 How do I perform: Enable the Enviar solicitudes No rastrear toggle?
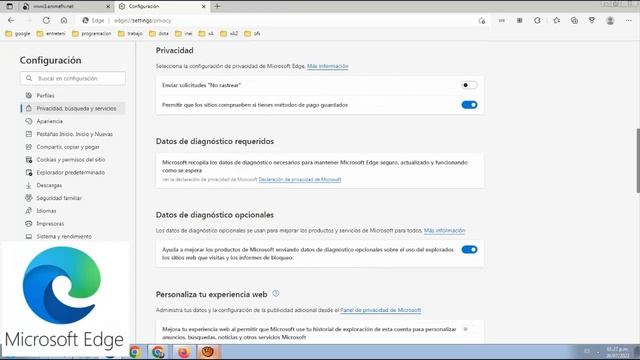[469, 85]
